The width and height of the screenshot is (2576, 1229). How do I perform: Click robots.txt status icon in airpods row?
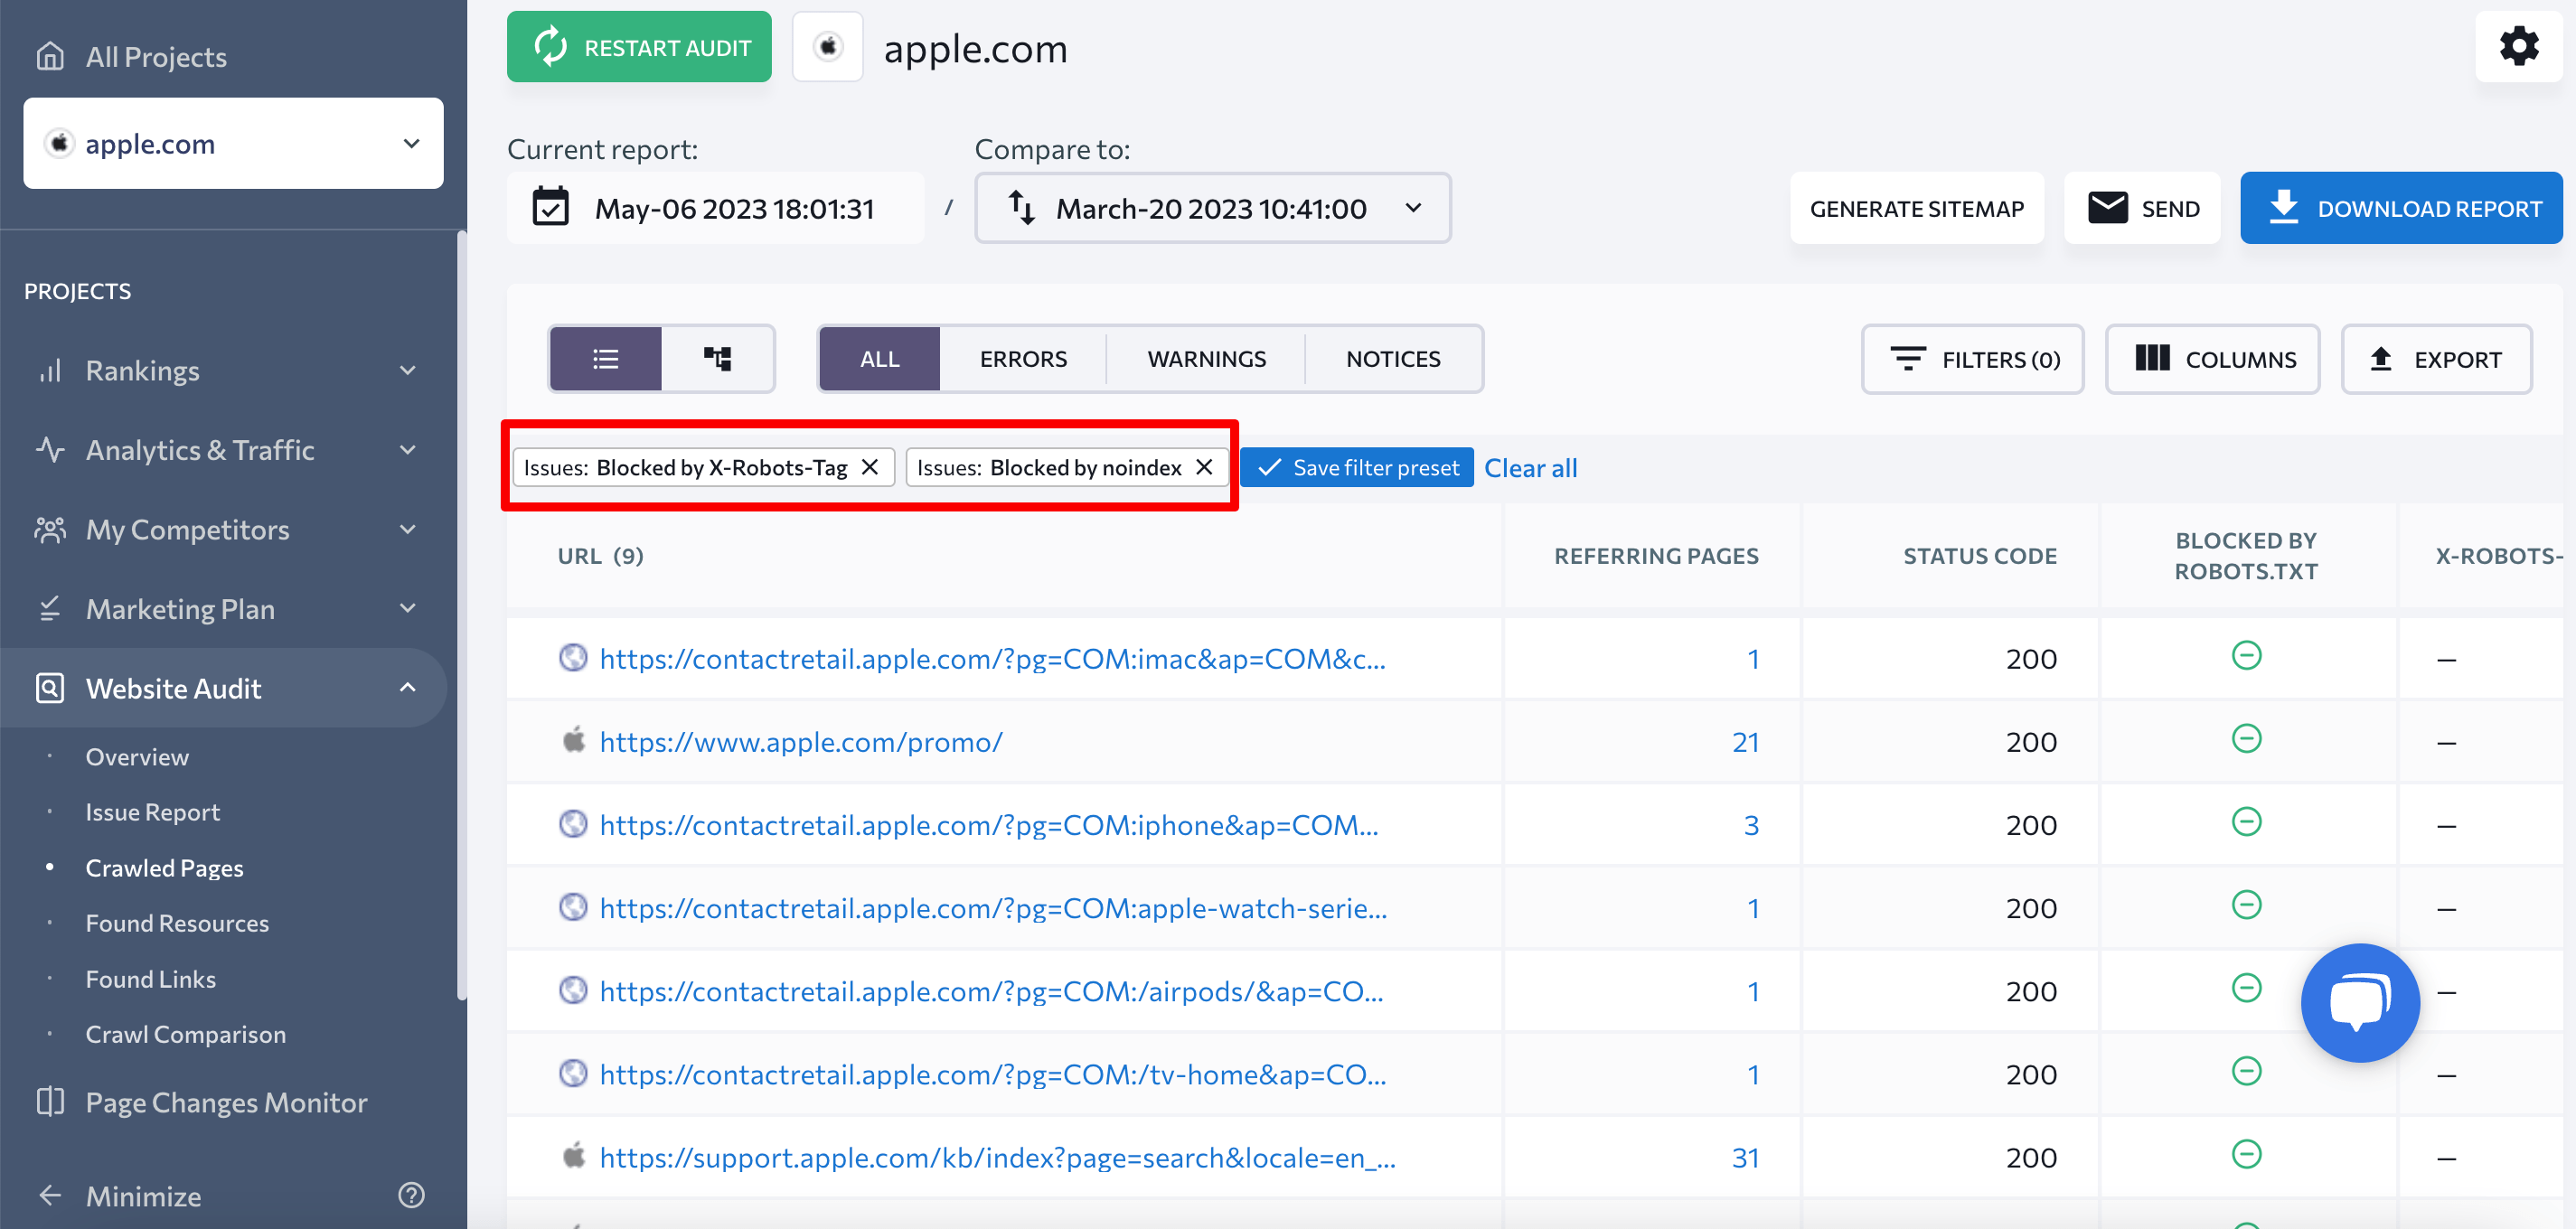[x=2246, y=988]
